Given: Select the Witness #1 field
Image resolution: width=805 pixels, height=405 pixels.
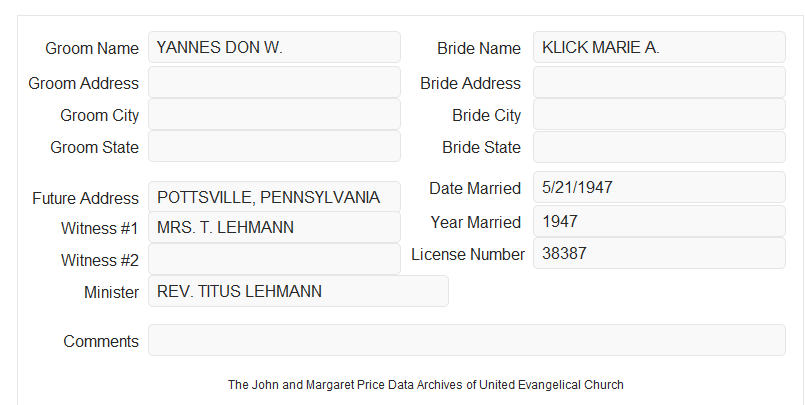Looking at the screenshot, I should coord(274,227).
